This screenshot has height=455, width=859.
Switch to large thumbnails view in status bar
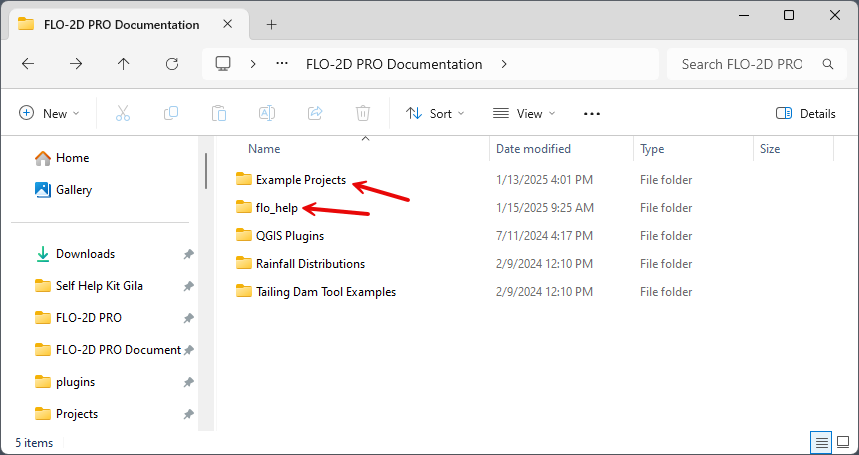tap(842, 442)
